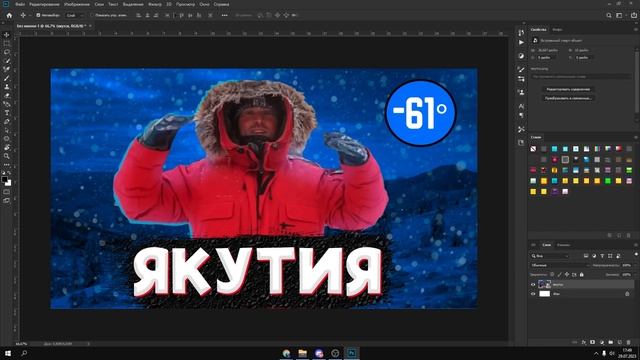
Task: Click the lock all padlock icon
Action: click(582, 274)
